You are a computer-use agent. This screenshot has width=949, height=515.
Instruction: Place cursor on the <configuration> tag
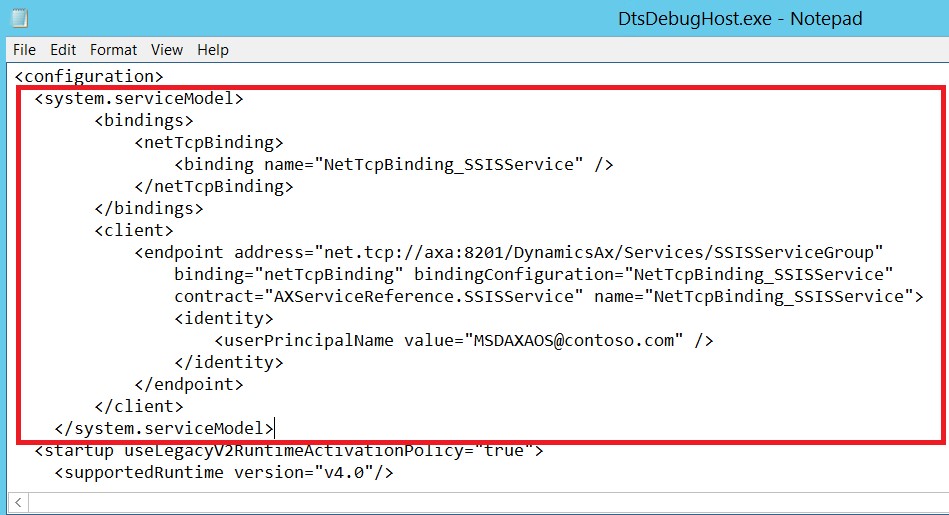pos(88,76)
